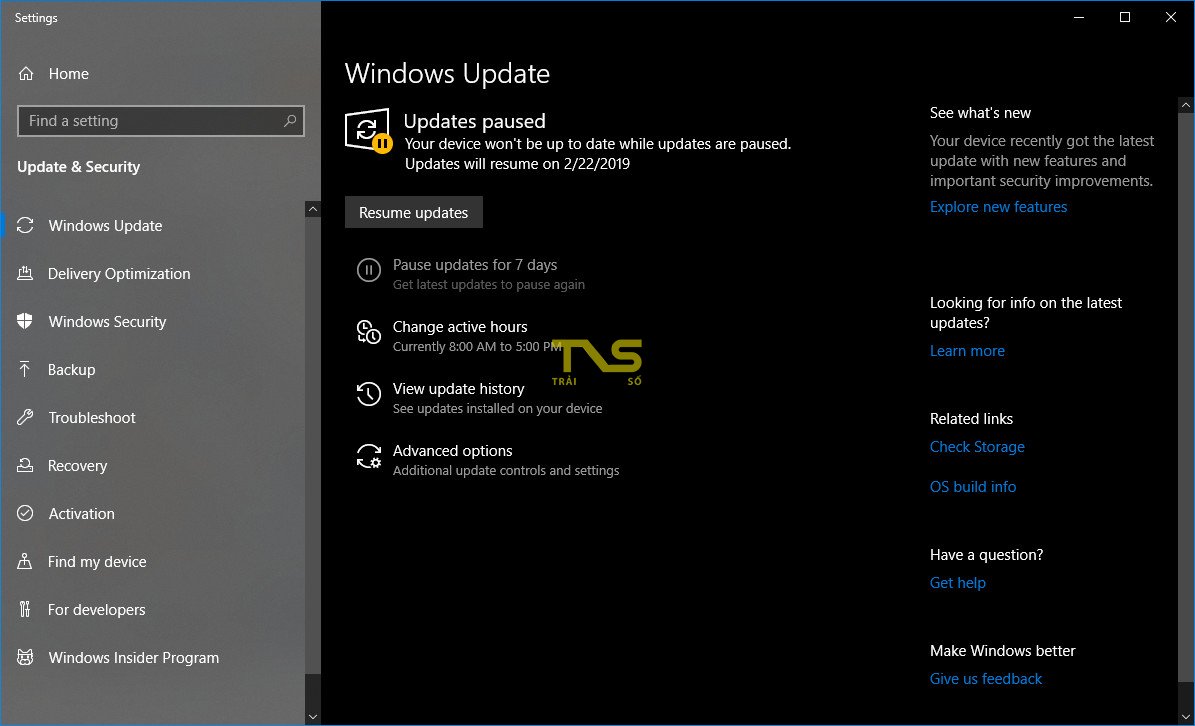Click the Windows Security shield icon

(25, 321)
